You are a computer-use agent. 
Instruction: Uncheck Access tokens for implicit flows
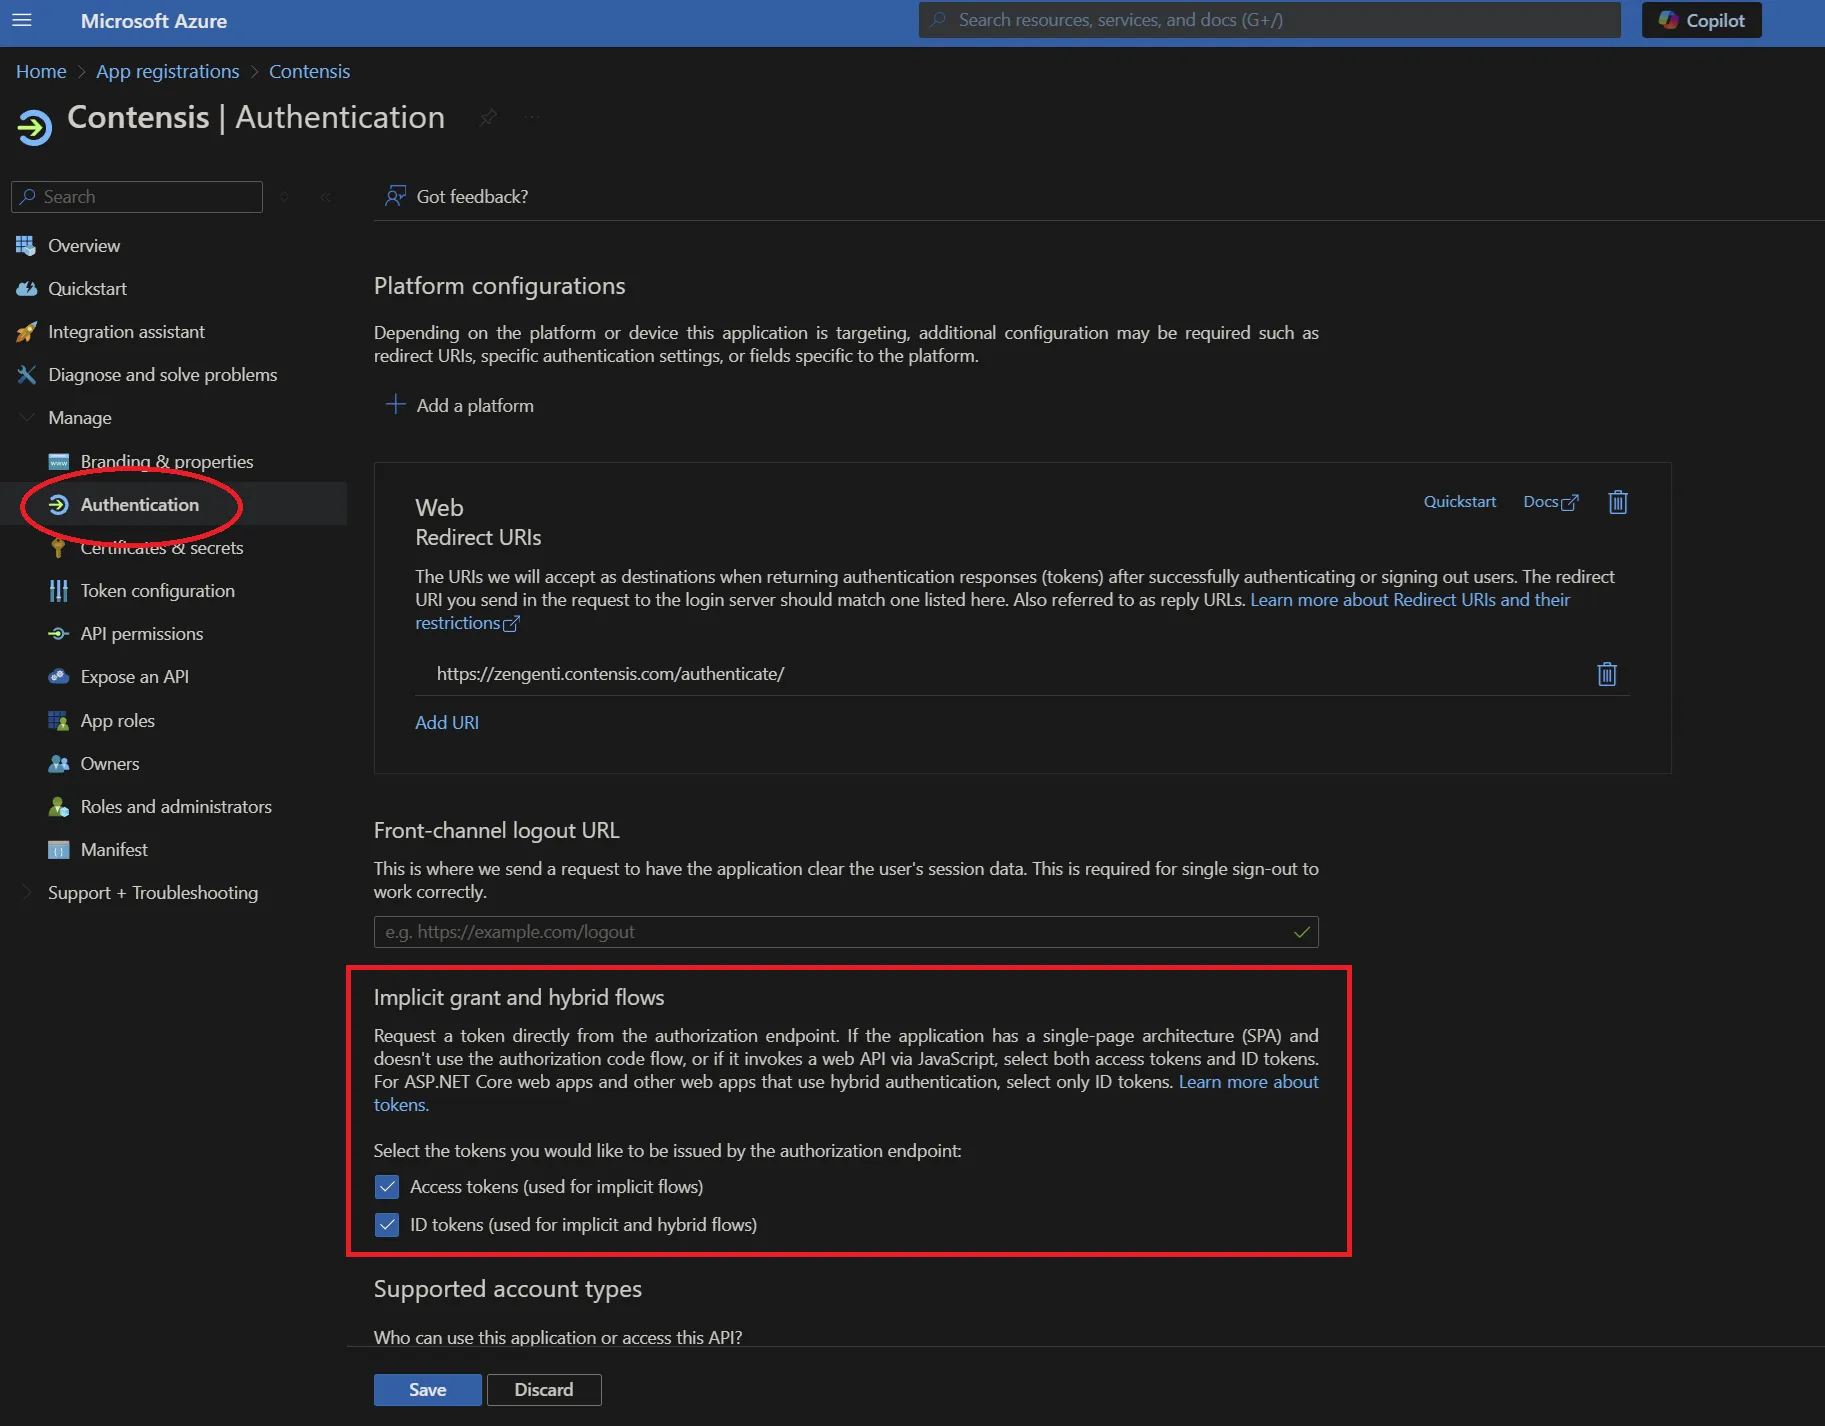[x=387, y=1187]
